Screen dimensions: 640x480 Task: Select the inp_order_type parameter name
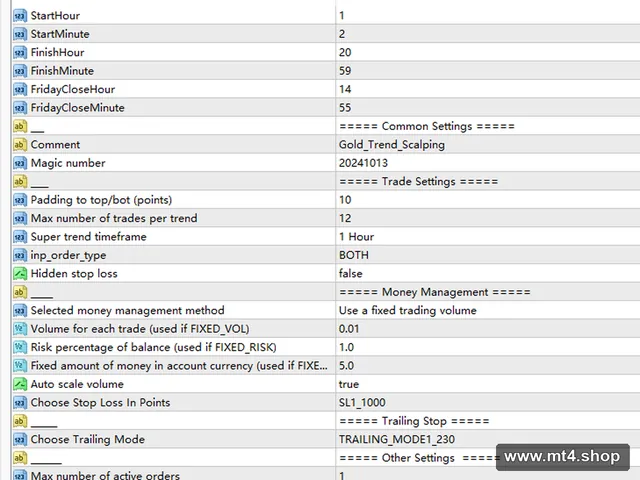pyautogui.click(x=68, y=256)
